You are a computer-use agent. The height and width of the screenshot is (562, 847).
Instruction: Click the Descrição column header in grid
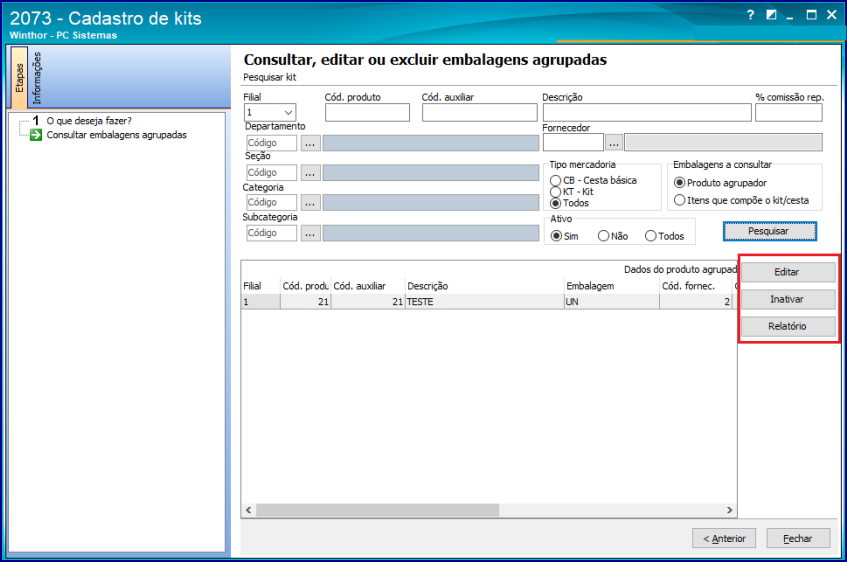484,286
